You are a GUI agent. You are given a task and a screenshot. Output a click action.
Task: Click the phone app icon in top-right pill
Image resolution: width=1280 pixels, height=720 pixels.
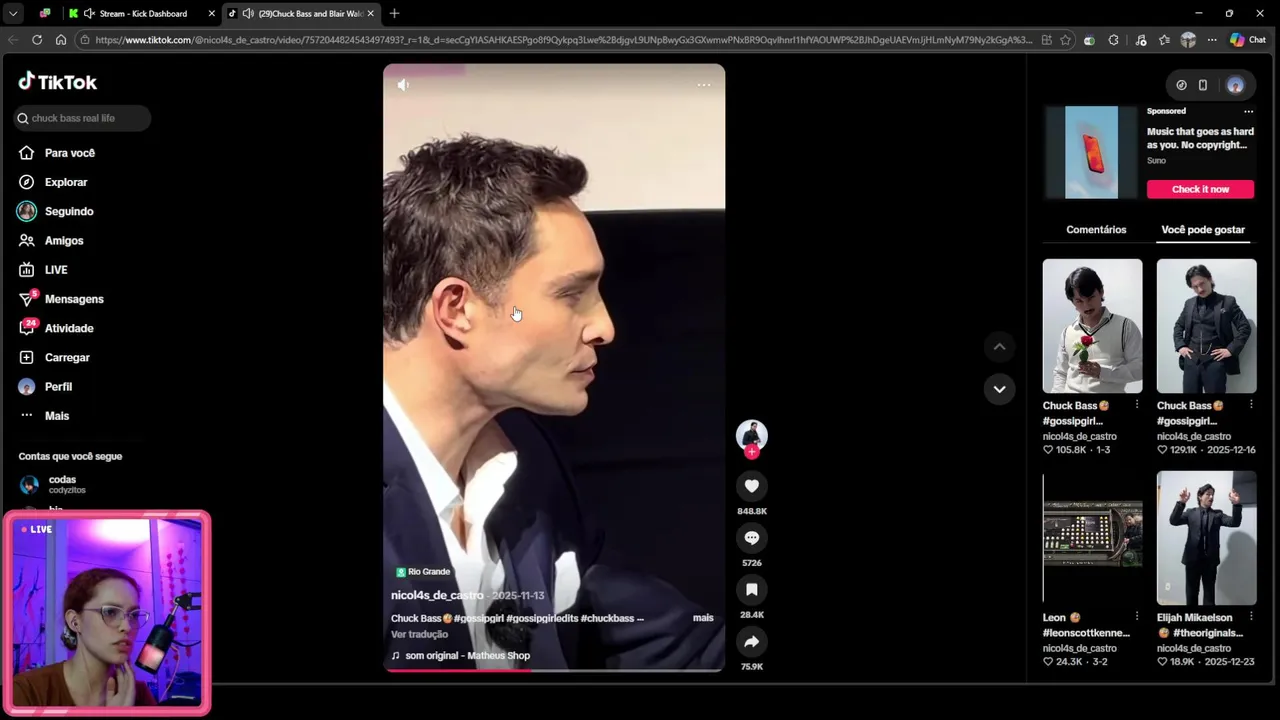point(1203,85)
